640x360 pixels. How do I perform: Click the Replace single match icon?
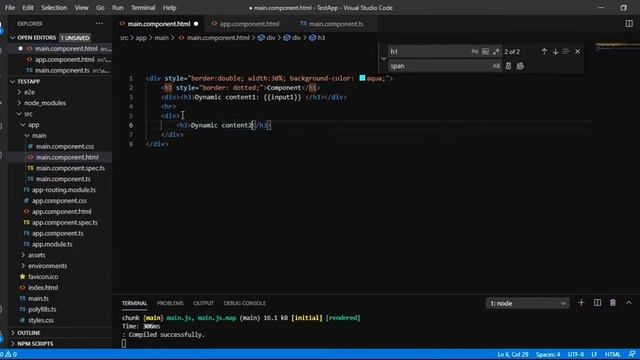(508, 66)
